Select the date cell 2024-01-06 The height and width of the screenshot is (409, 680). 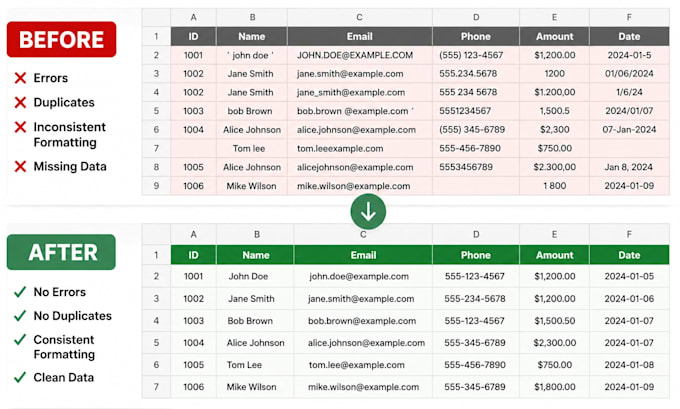tap(629, 299)
